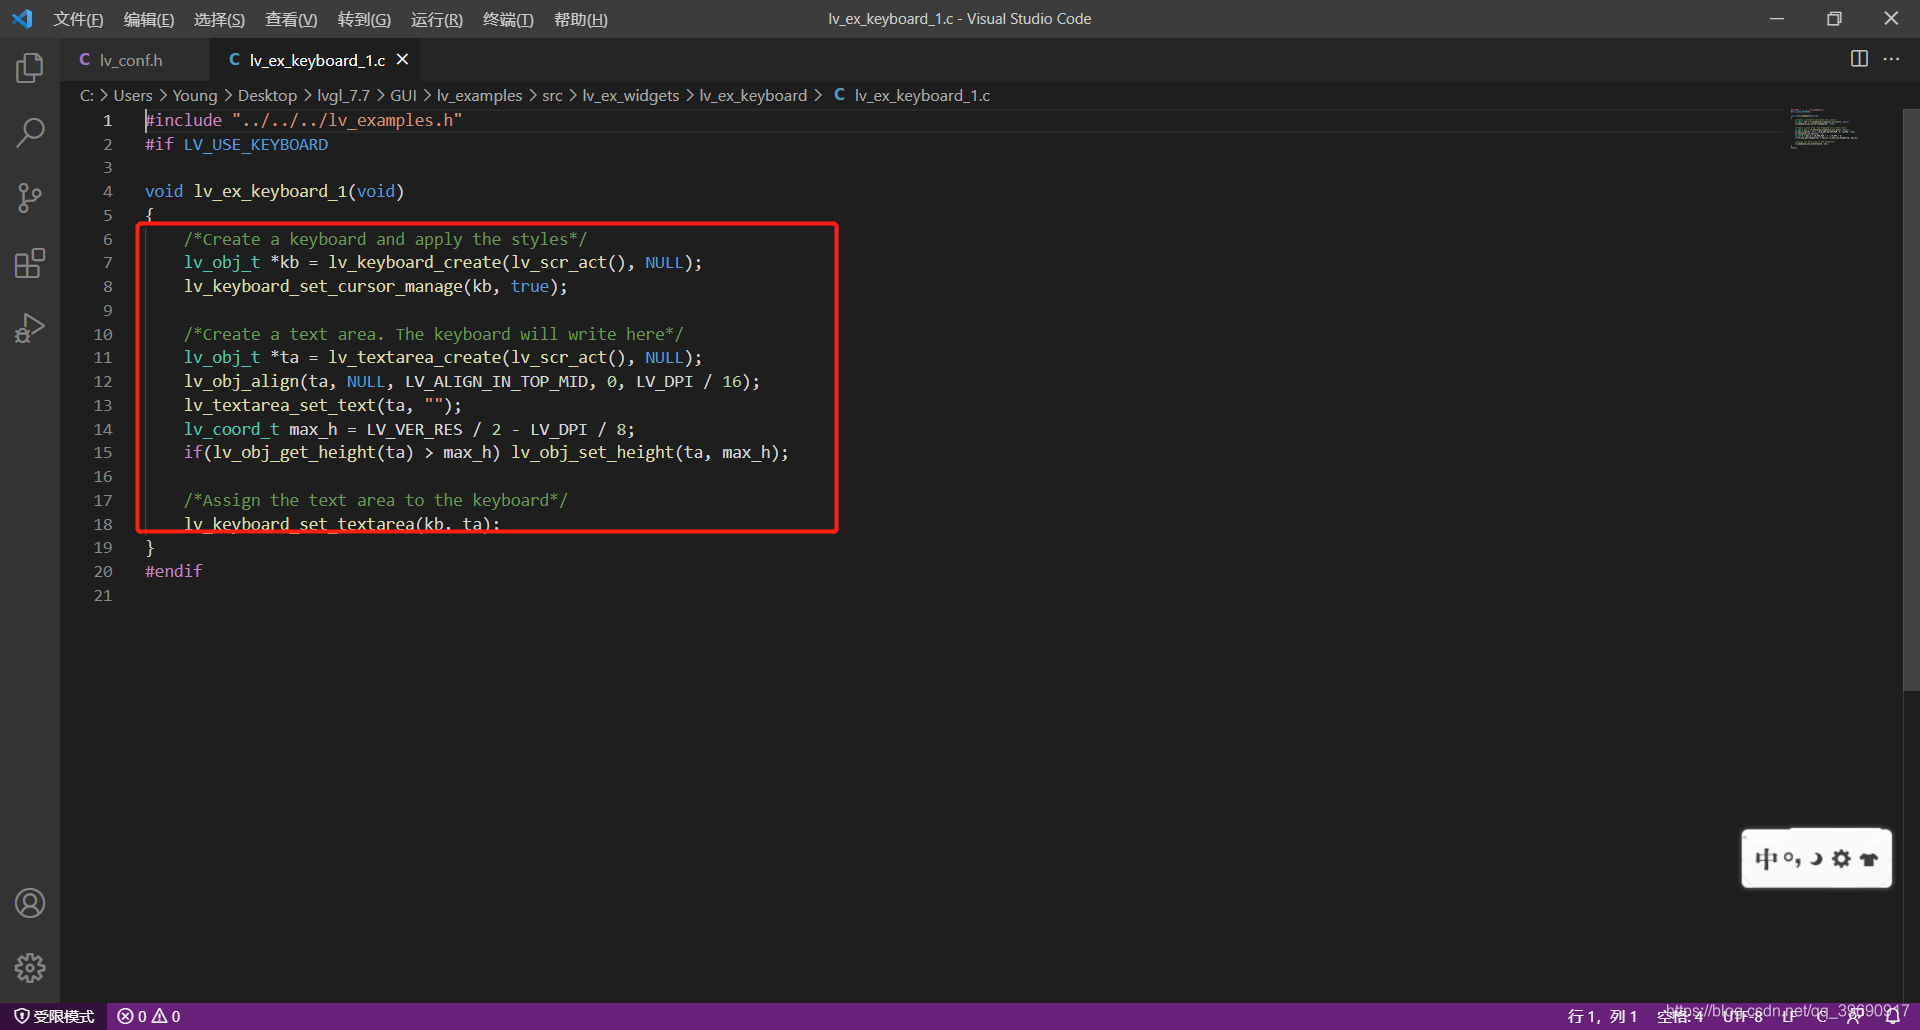Change the language mode C in status bar
The image size is (1920, 1030).
pos(1822,1016)
